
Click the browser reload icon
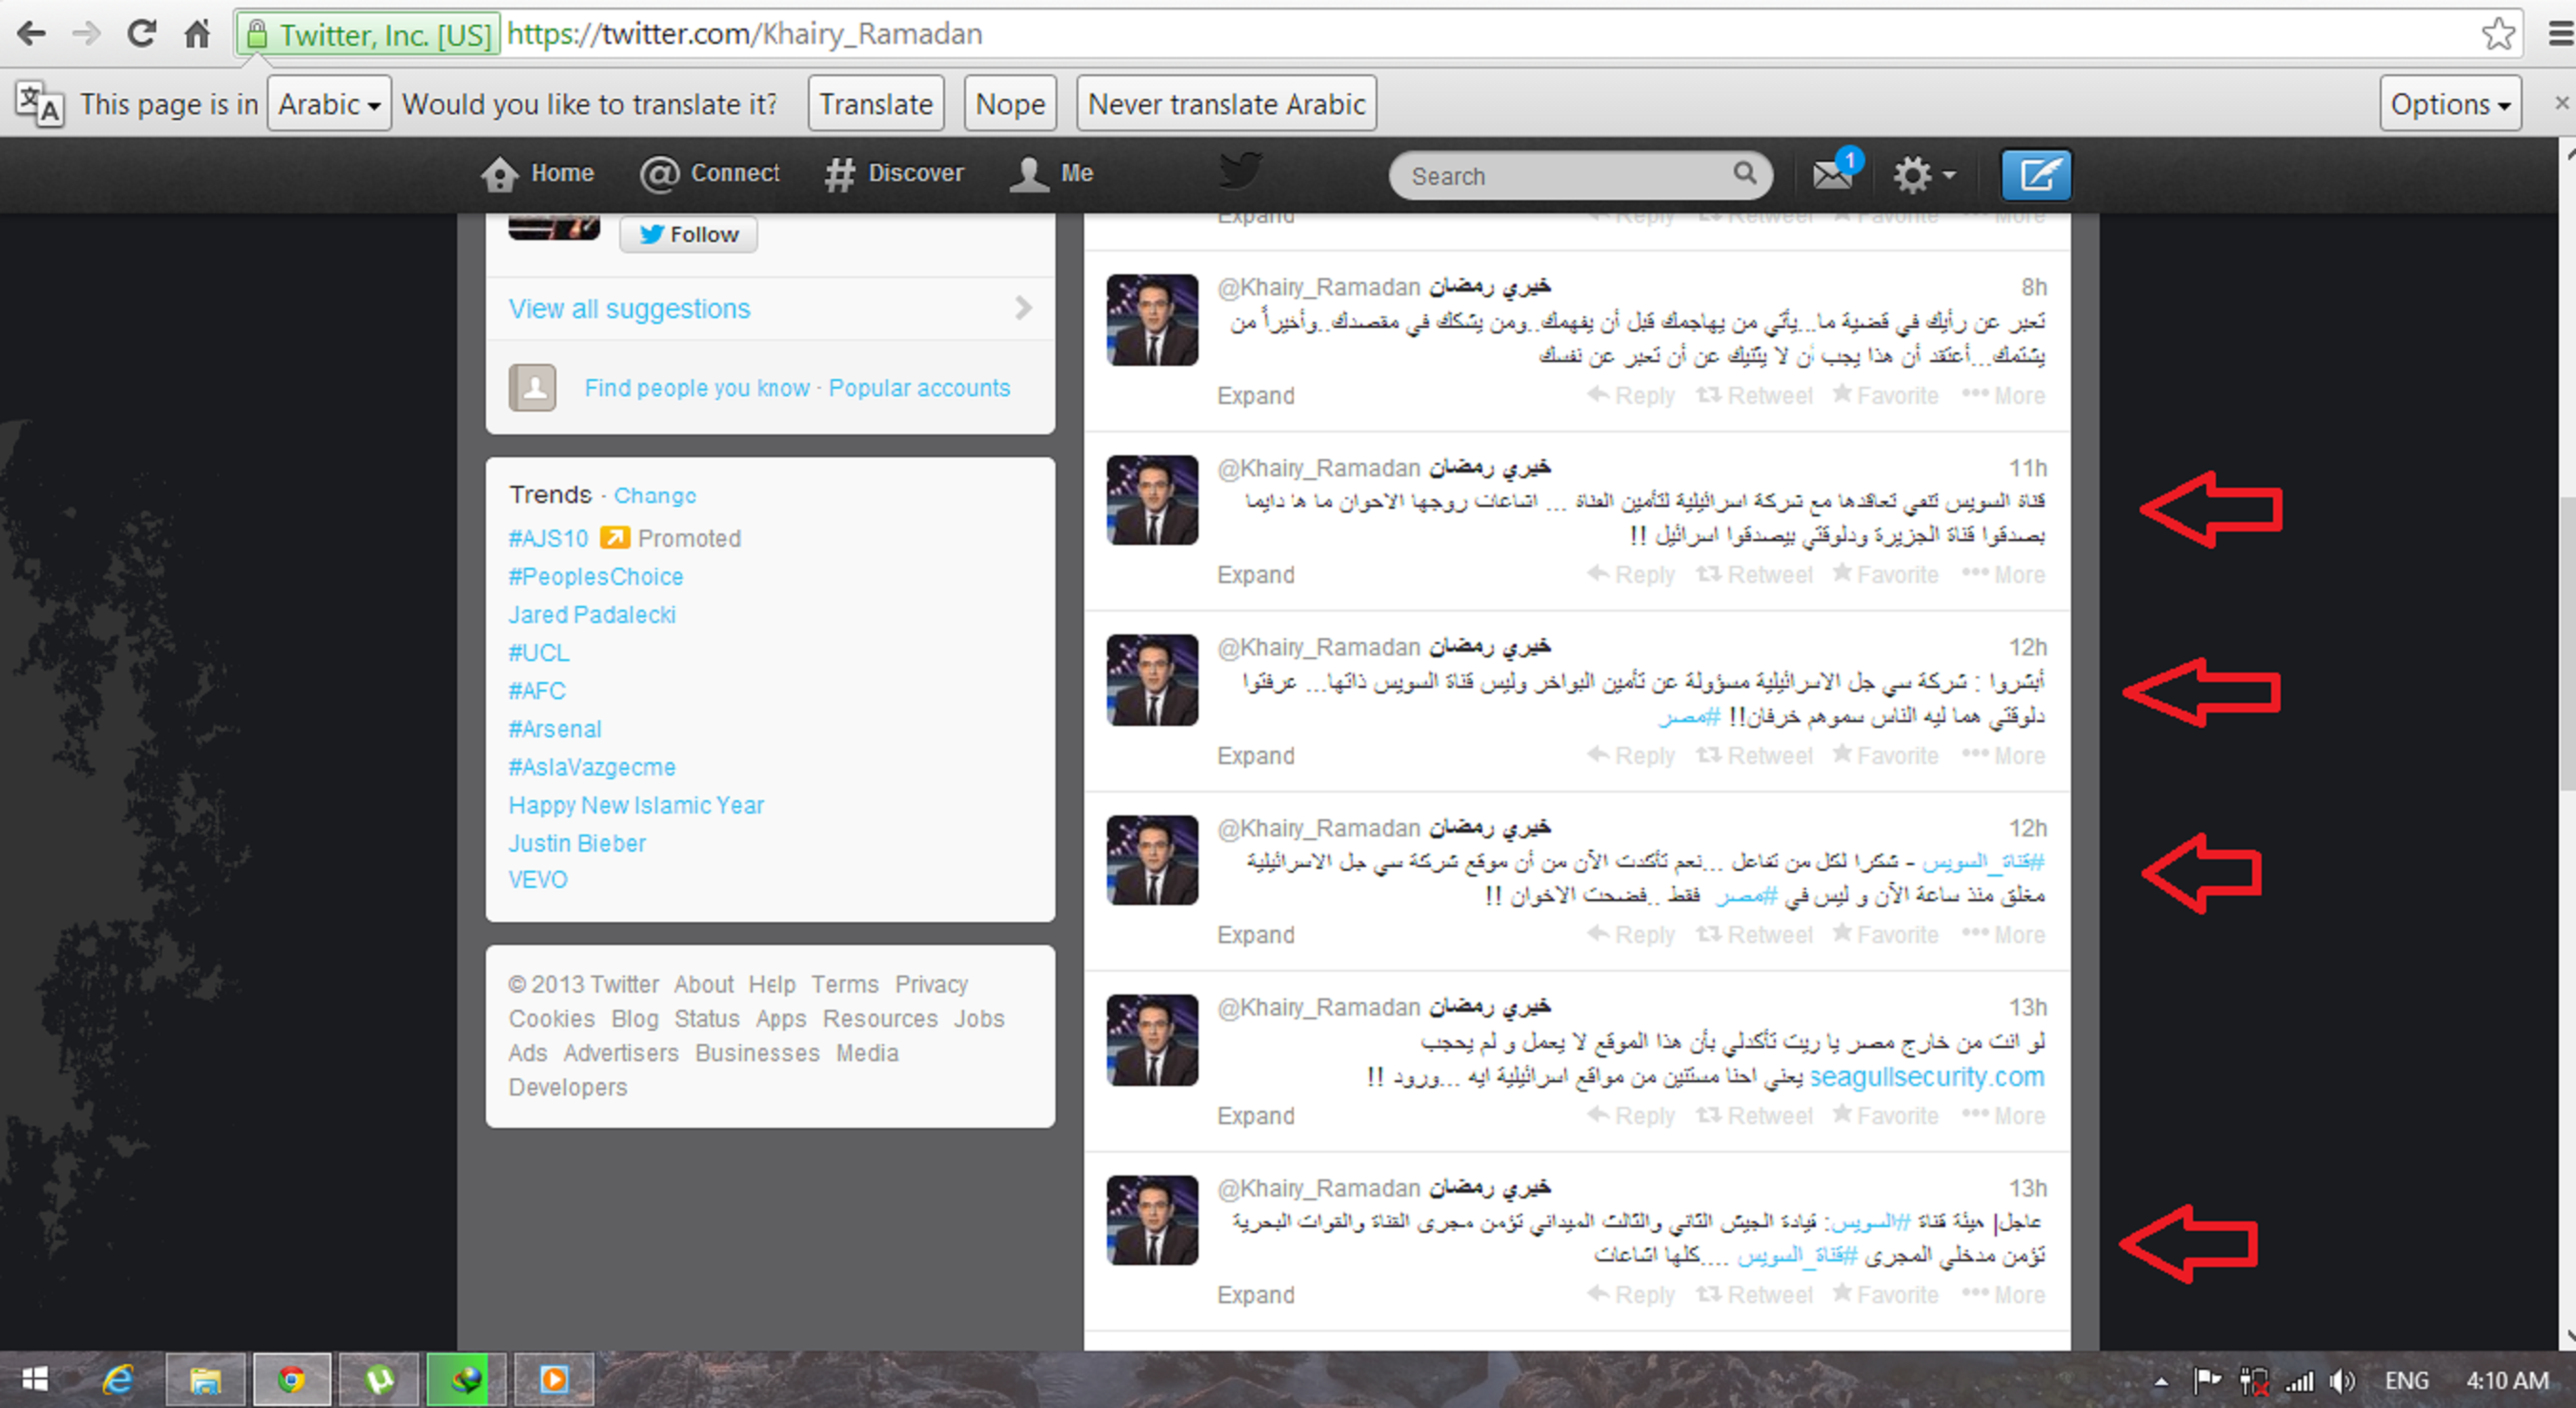click(x=141, y=34)
